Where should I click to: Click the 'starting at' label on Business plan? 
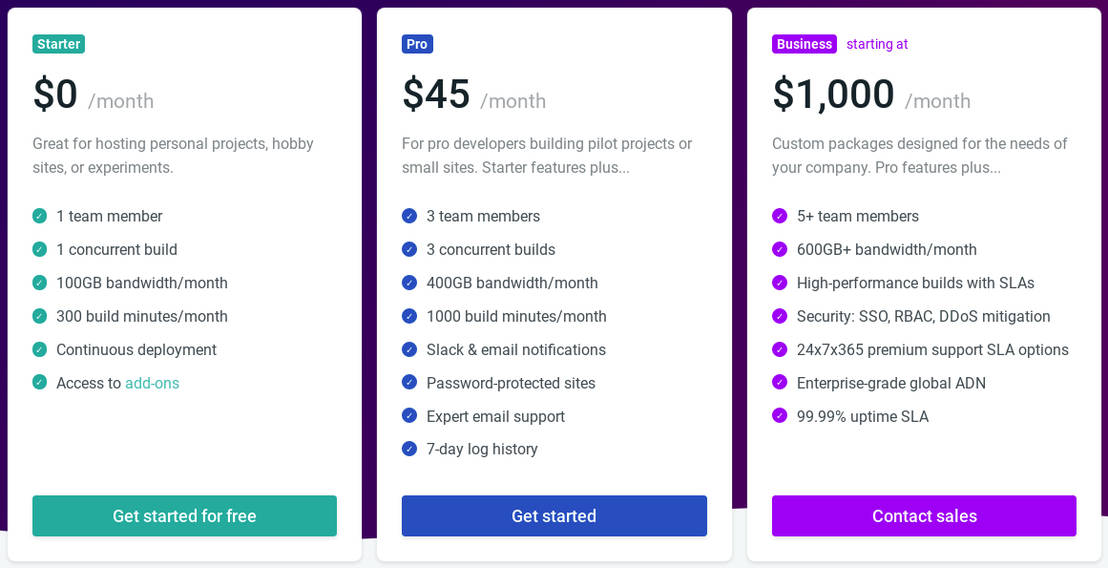click(877, 44)
